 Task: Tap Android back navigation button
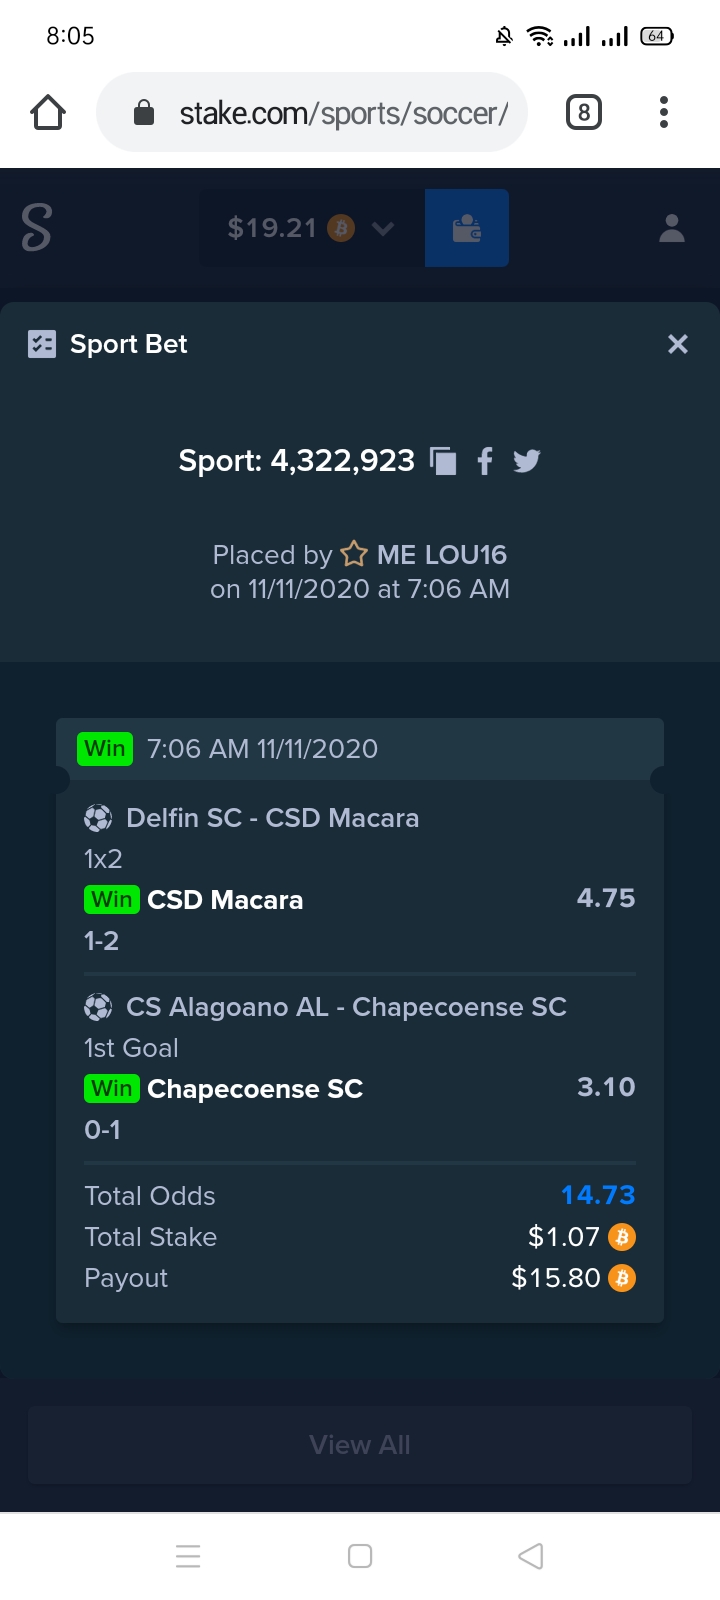point(531,1556)
